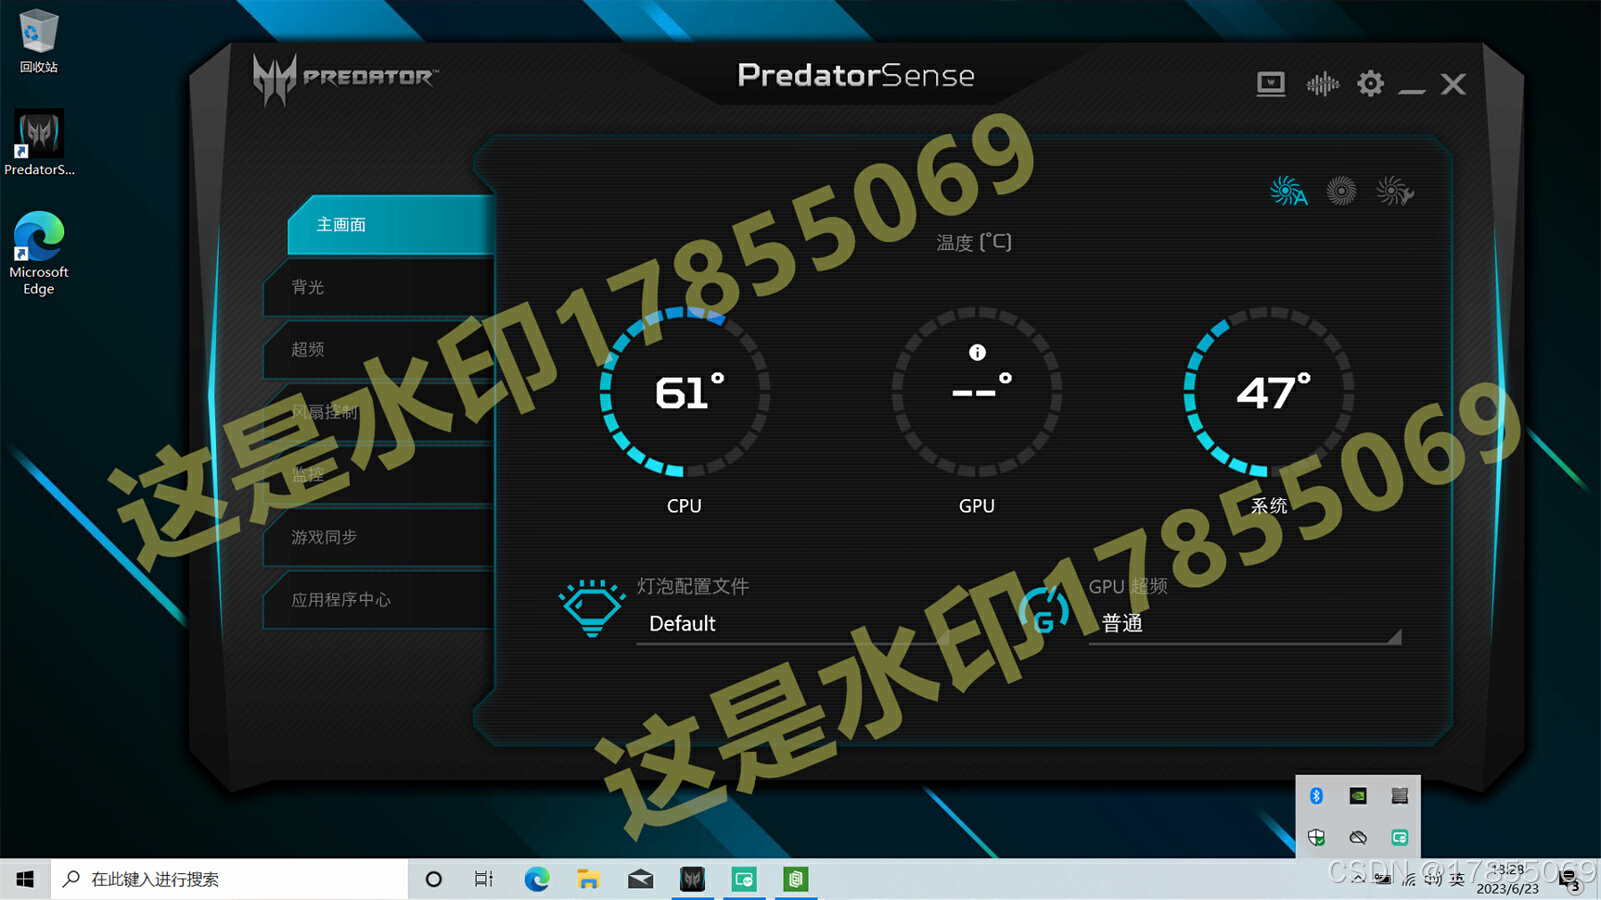This screenshot has height=900, width=1601.
Task: Launch Edge from the taskbar
Action: click(537, 879)
